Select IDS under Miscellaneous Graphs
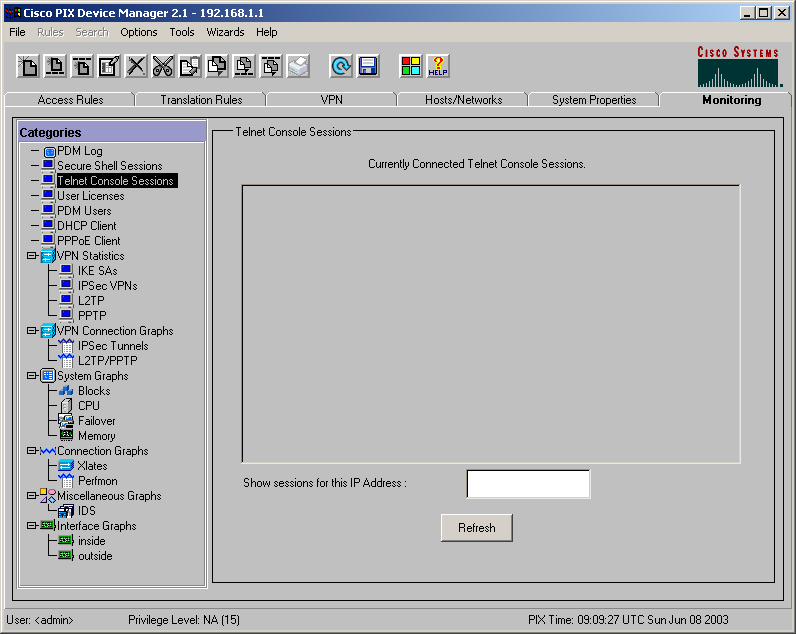 [x=86, y=511]
